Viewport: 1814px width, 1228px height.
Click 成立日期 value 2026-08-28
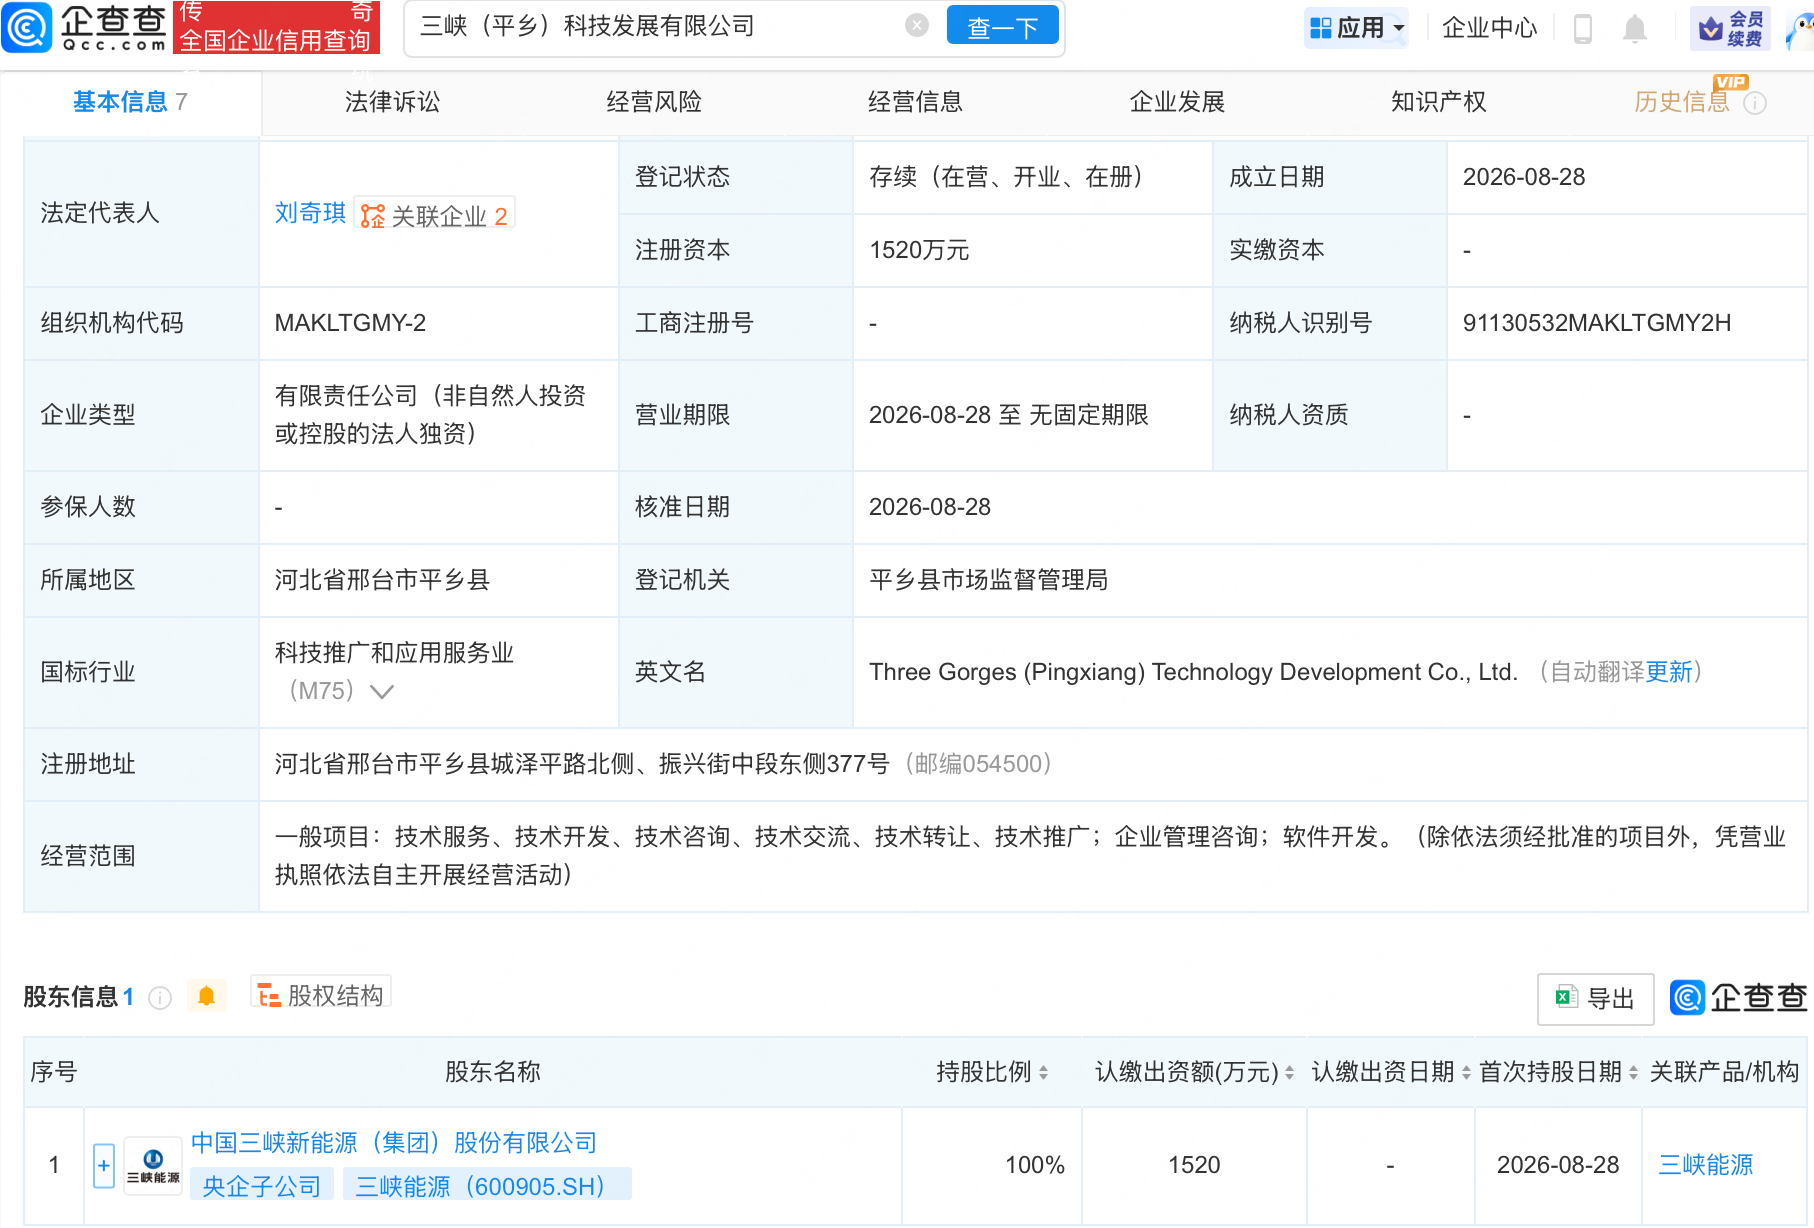click(1524, 177)
